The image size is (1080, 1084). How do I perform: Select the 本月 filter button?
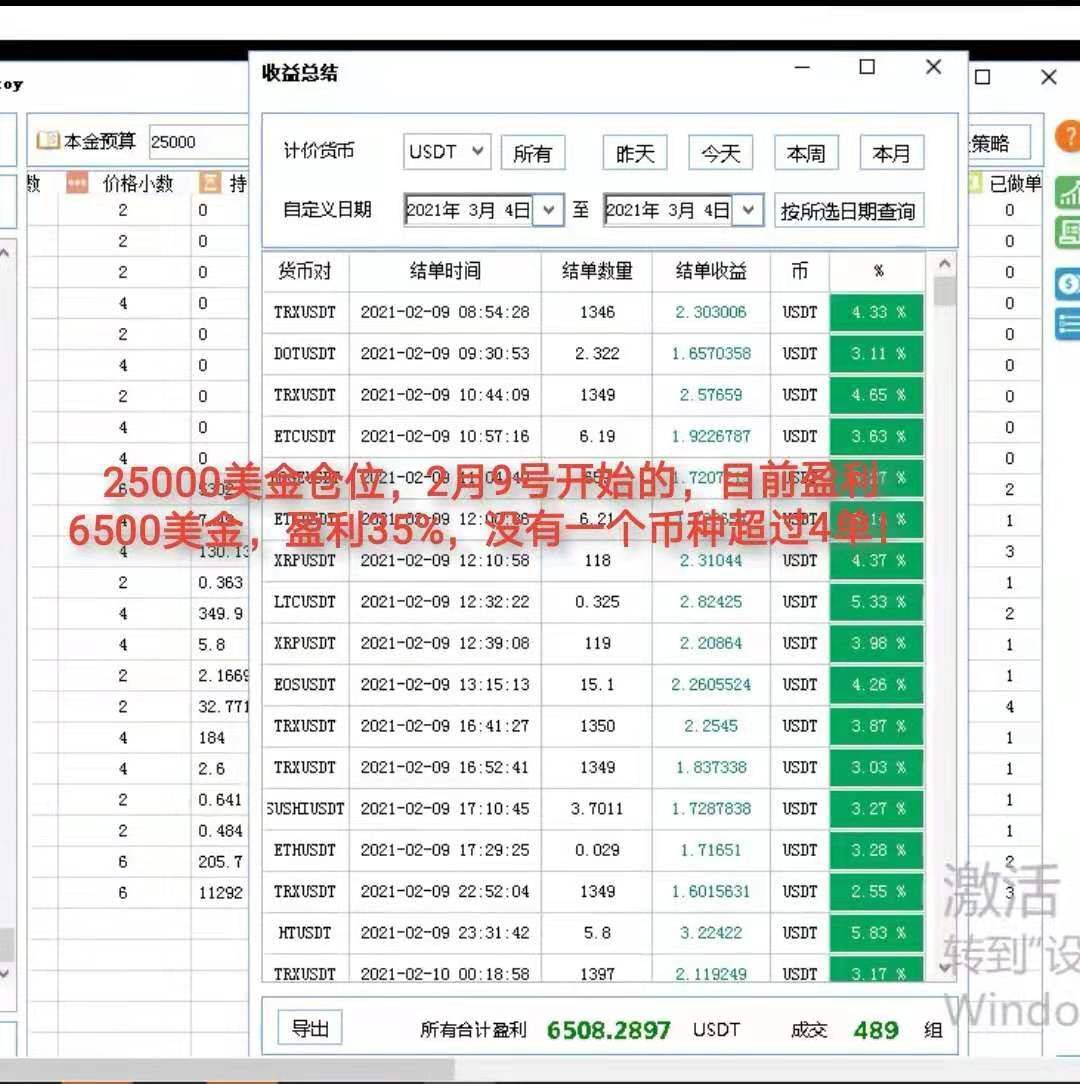(x=891, y=152)
